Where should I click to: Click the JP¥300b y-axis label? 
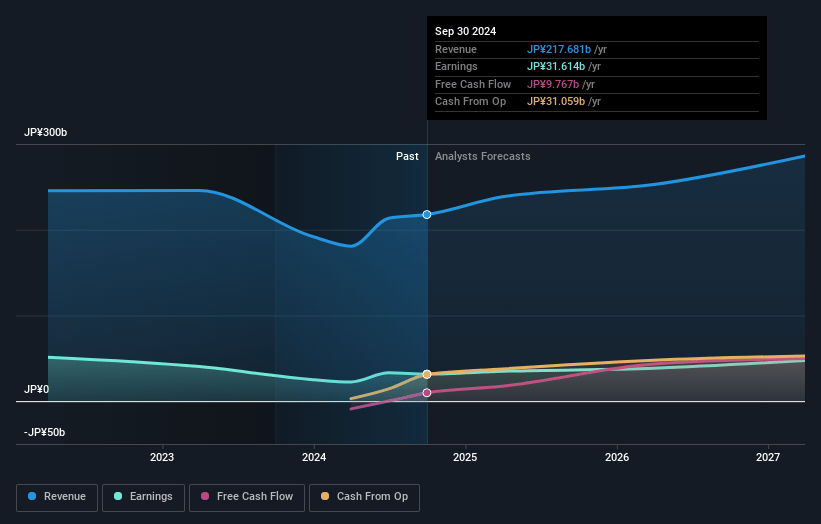point(46,132)
